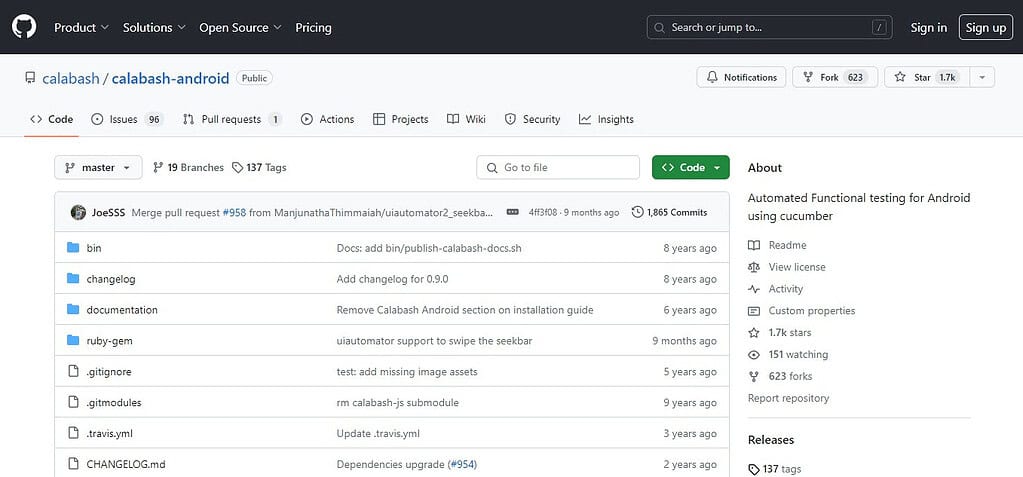Click the 1,865 Commits link

click(669, 212)
